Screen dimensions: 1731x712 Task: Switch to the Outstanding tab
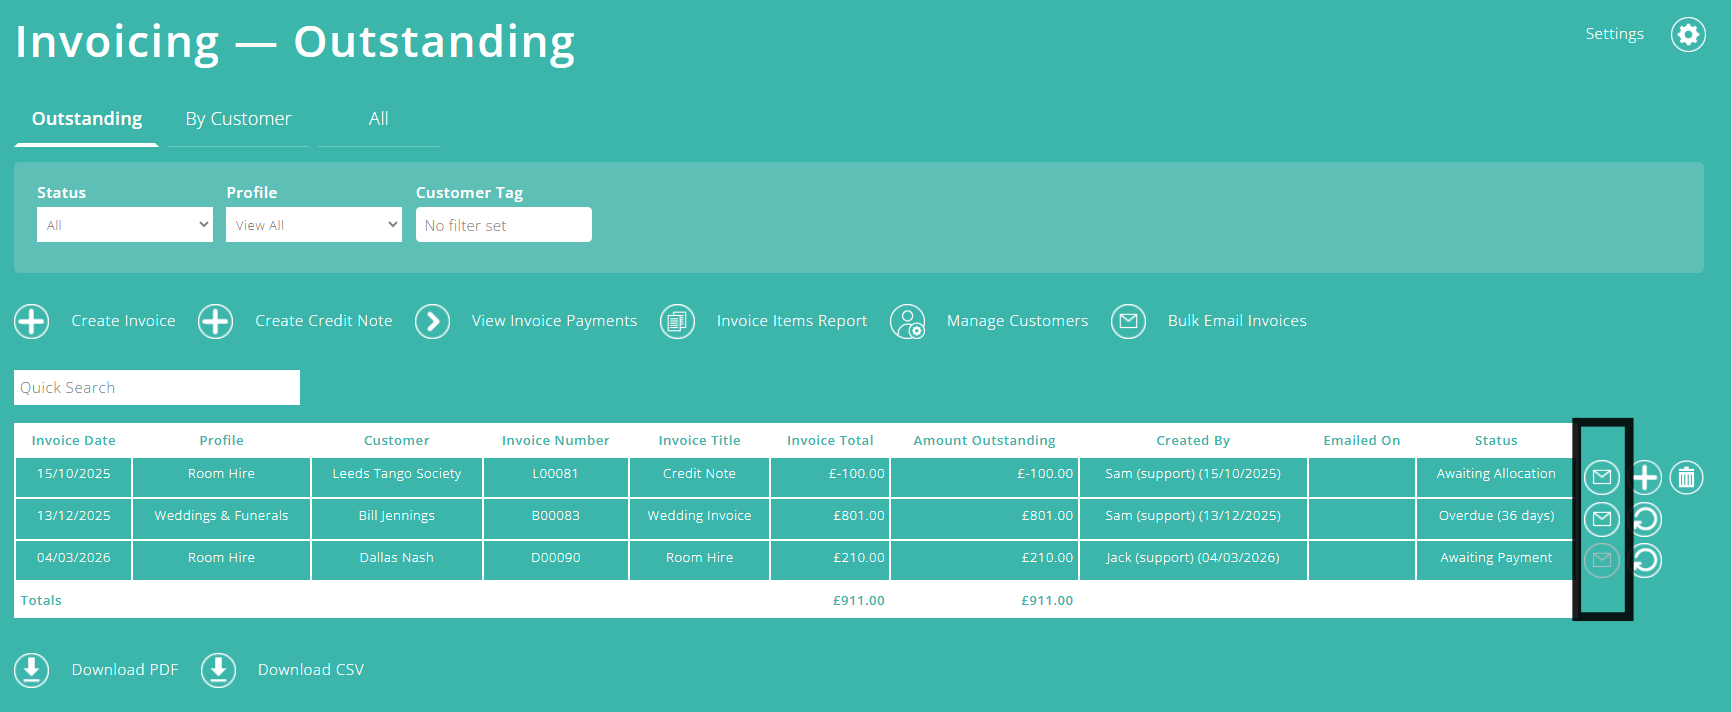(x=87, y=119)
